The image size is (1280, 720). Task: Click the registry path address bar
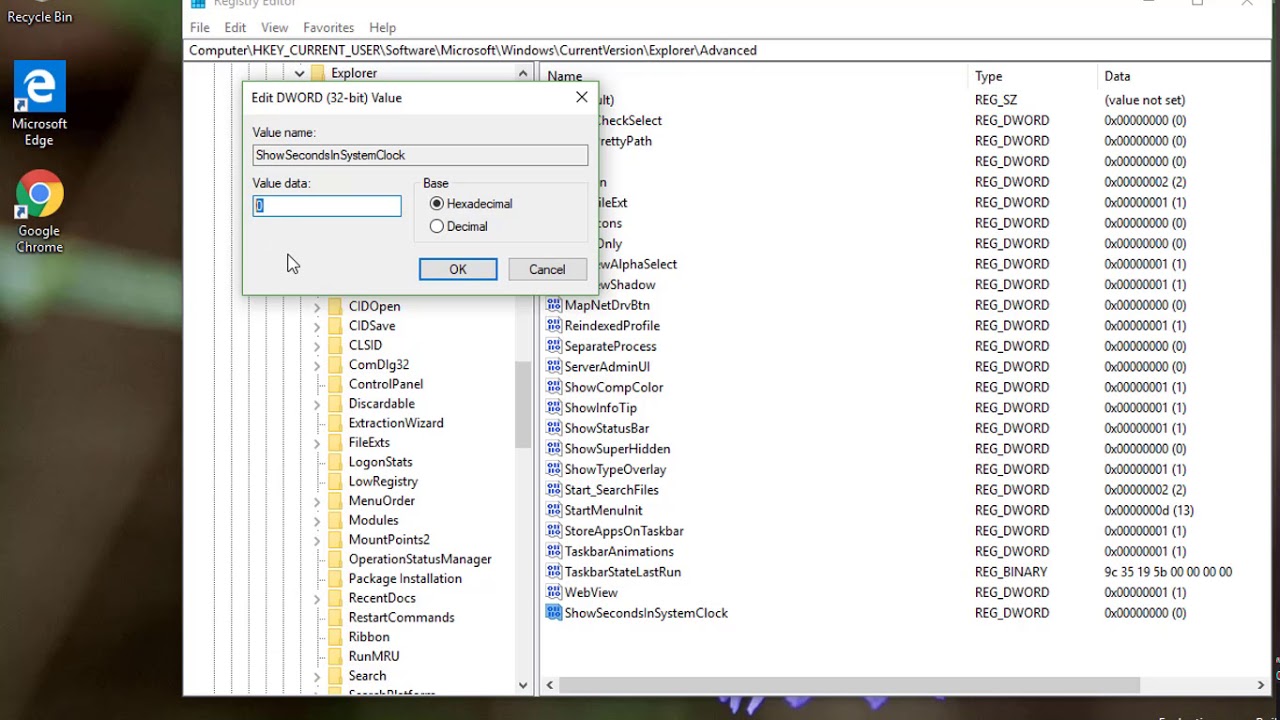click(727, 50)
